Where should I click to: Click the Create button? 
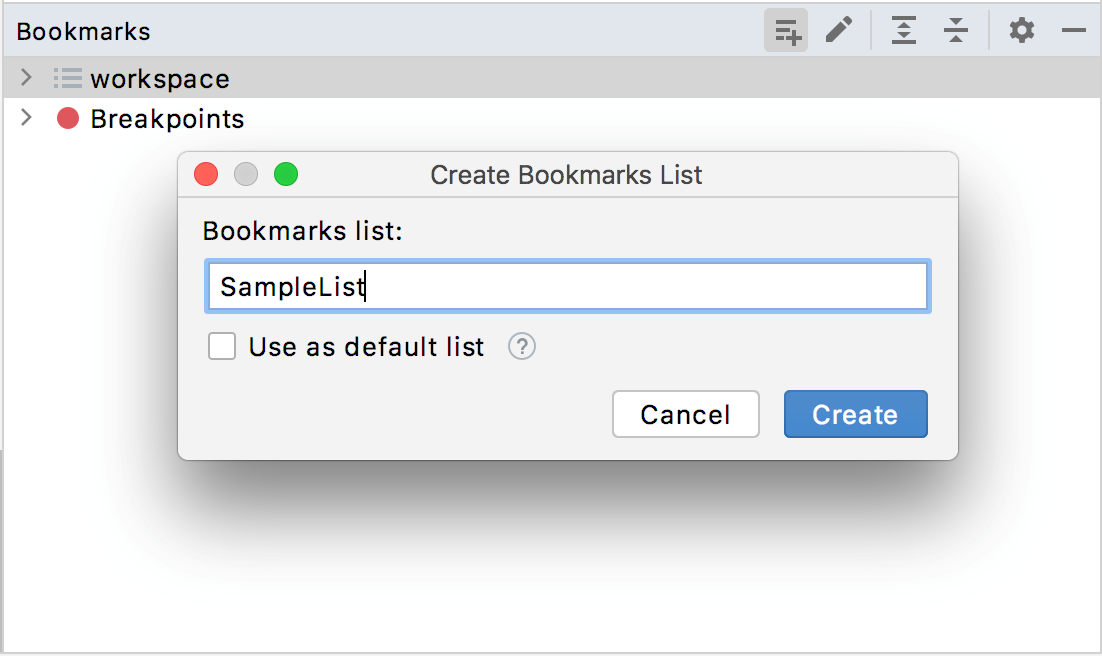coord(855,414)
